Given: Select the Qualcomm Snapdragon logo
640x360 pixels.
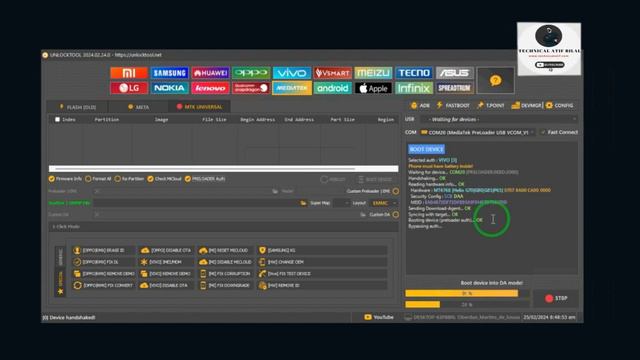Looking at the screenshot, I should [x=251, y=88].
